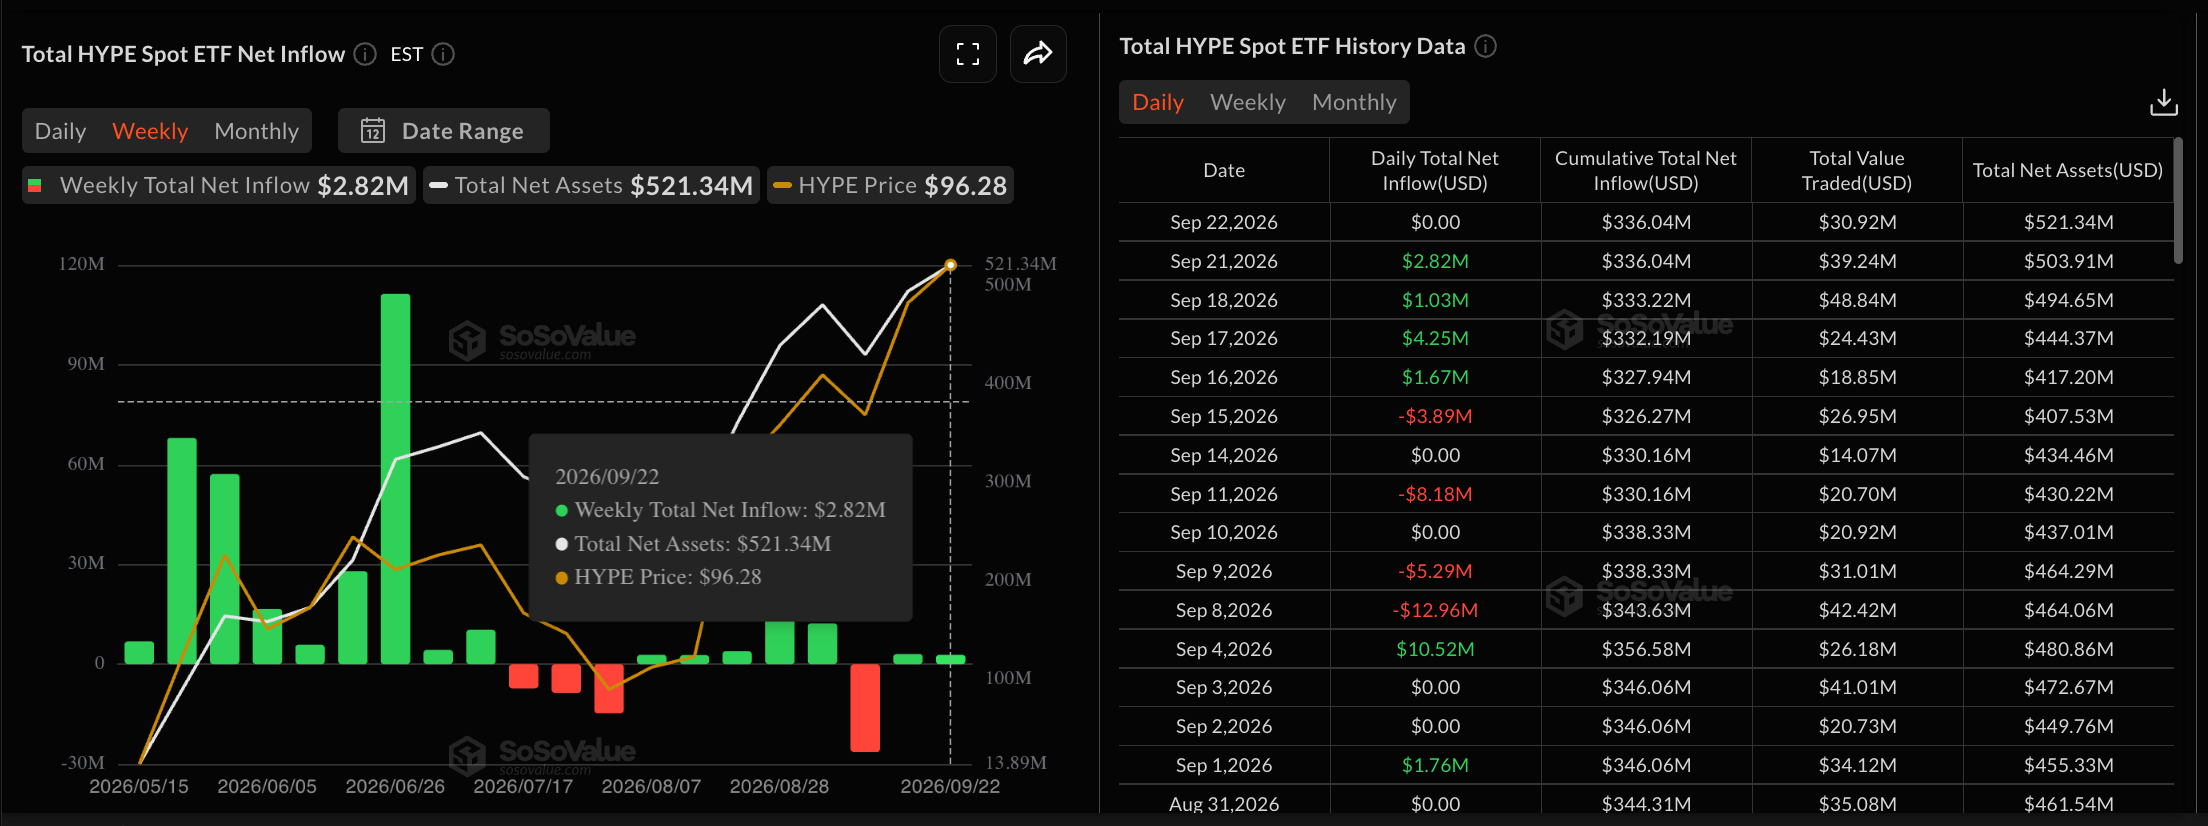Screen dimensions: 2208x826
Task: Click the Sep 9,2026 date cell
Action: [x=1224, y=571]
